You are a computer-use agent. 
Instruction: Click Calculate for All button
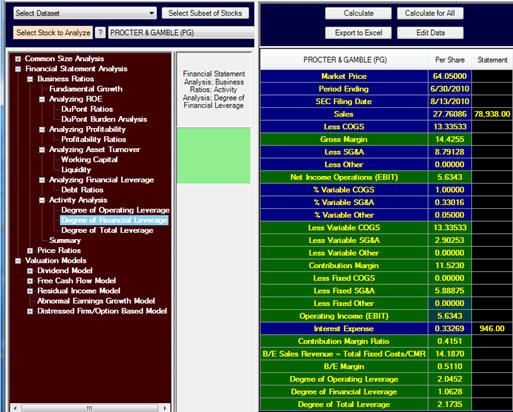(x=430, y=13)
